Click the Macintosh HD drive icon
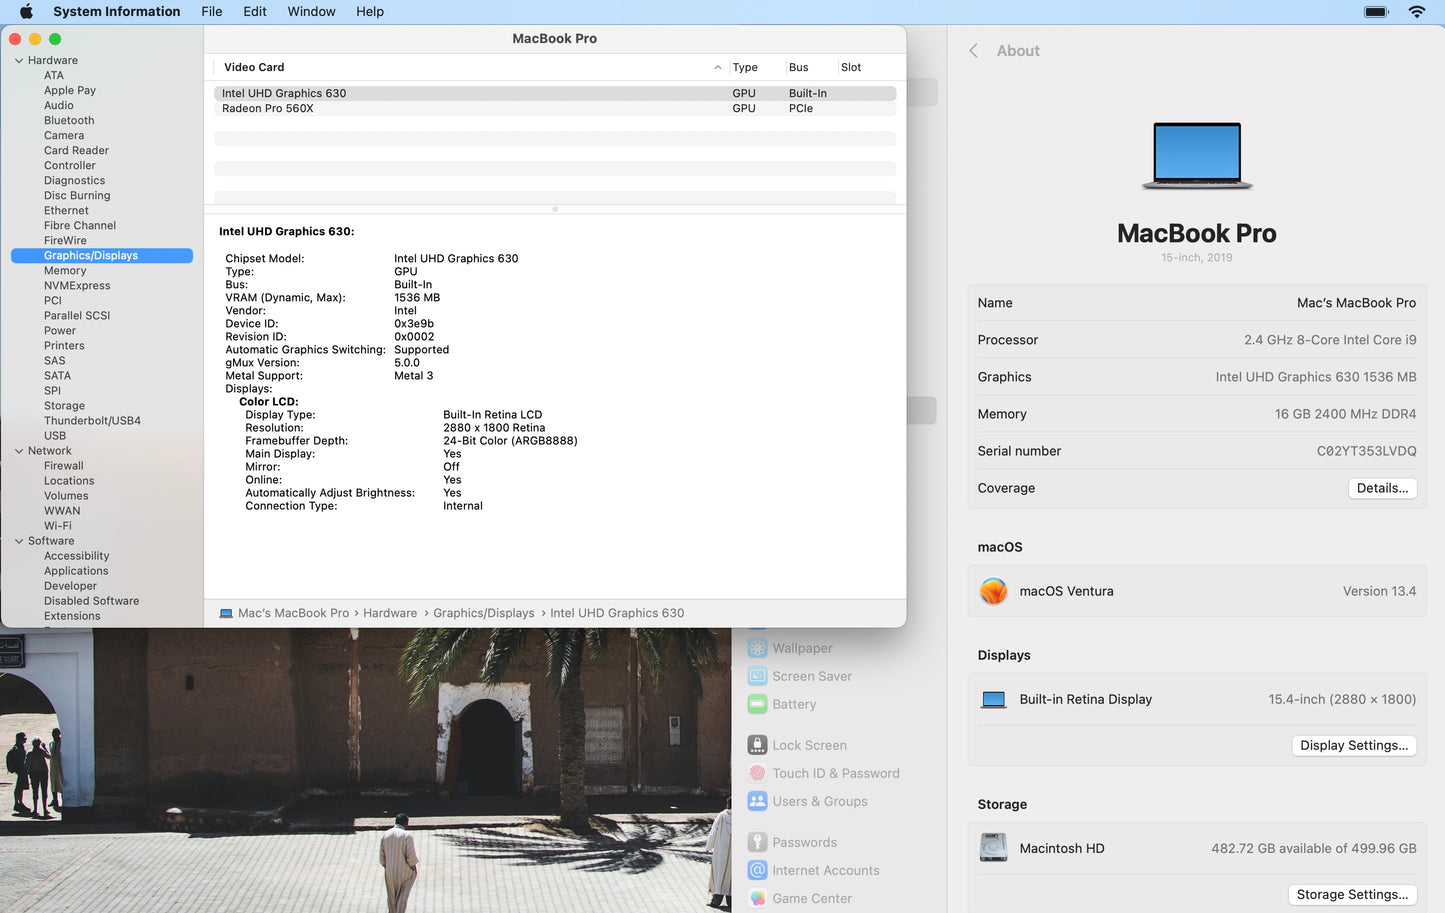 point(993,848)
